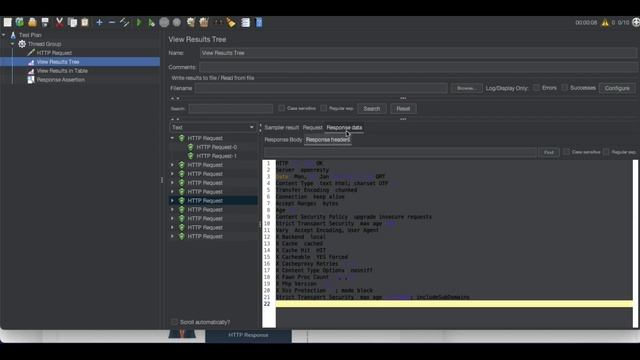640x360 pixels.
Task: Click the Open file toolbar icon
Action: (x=32, y=22)
